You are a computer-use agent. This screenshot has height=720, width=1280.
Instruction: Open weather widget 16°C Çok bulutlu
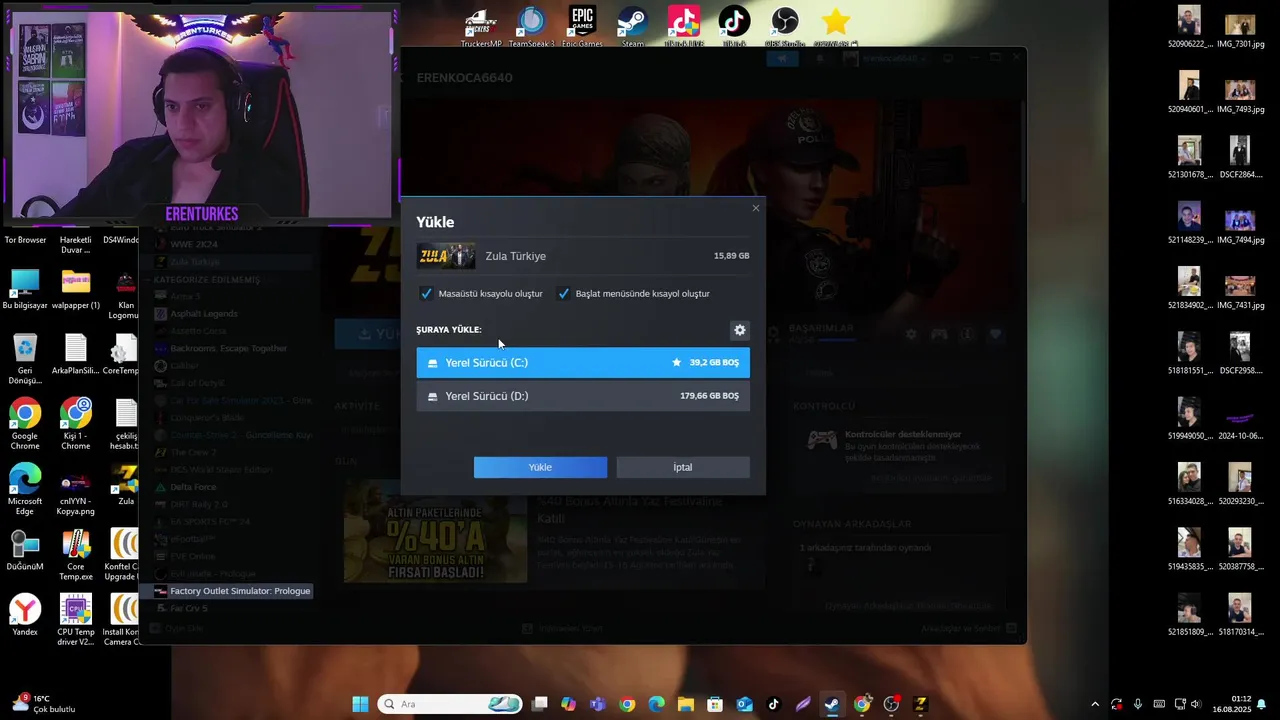click(42, 704)
